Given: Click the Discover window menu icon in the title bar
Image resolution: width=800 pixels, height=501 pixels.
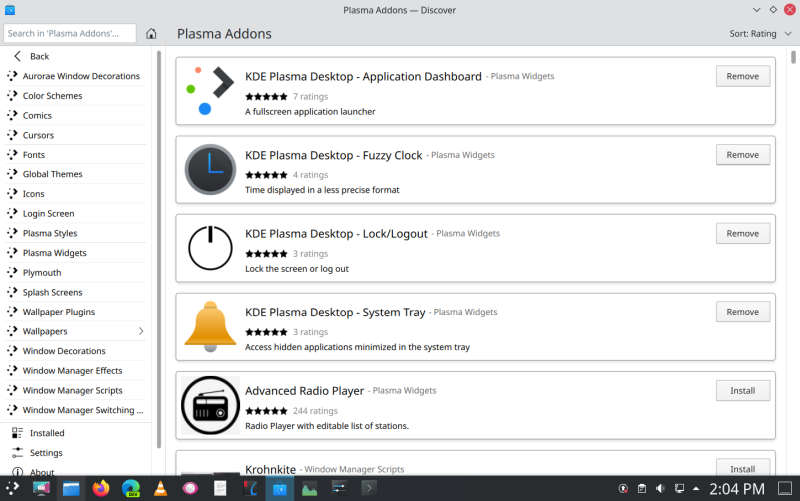Looking at the screenshot, I should pos(10,10).
